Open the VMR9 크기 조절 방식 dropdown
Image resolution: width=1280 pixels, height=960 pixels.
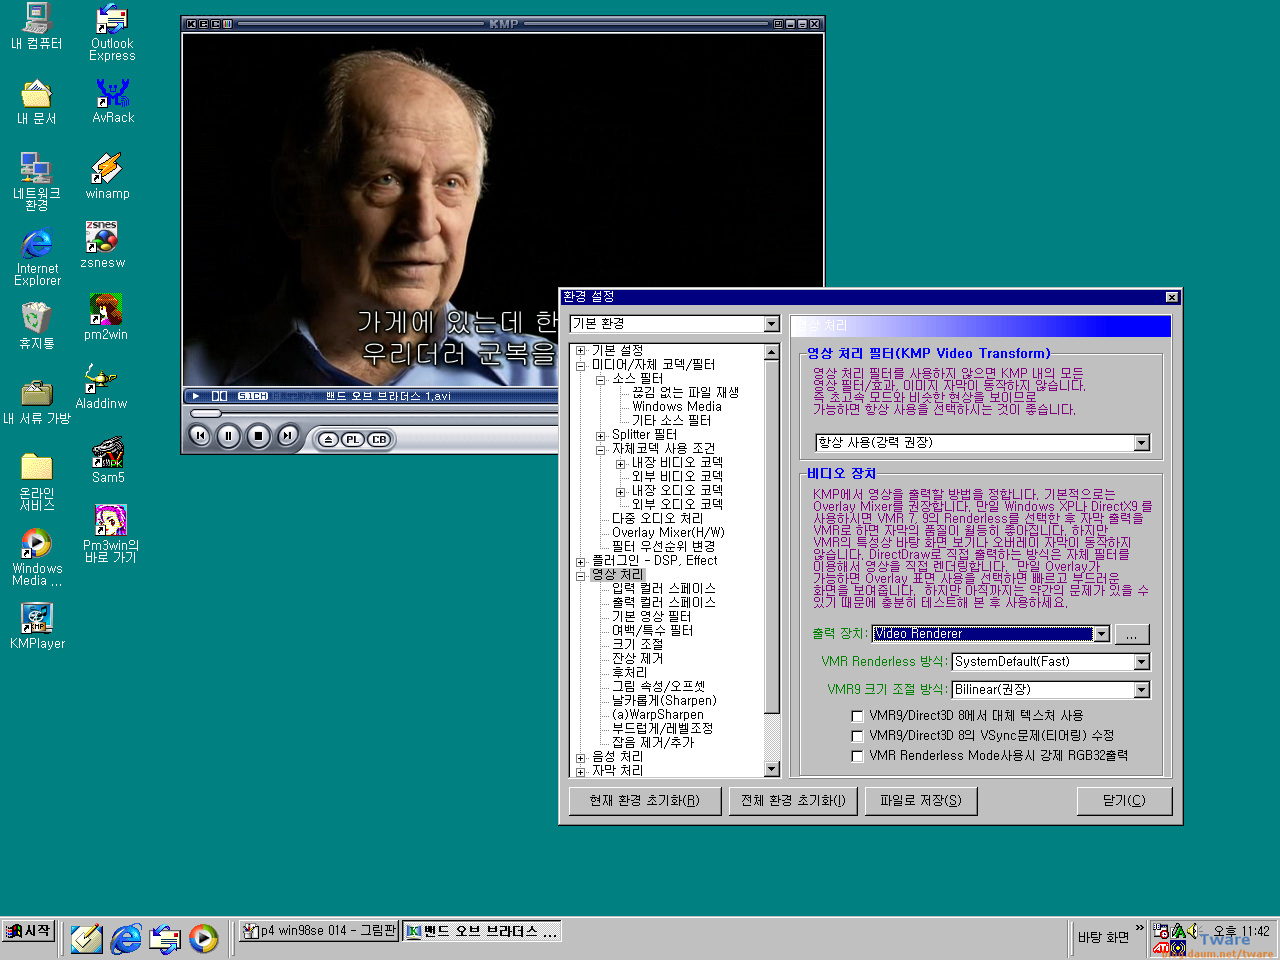(x=1142, y=690)
